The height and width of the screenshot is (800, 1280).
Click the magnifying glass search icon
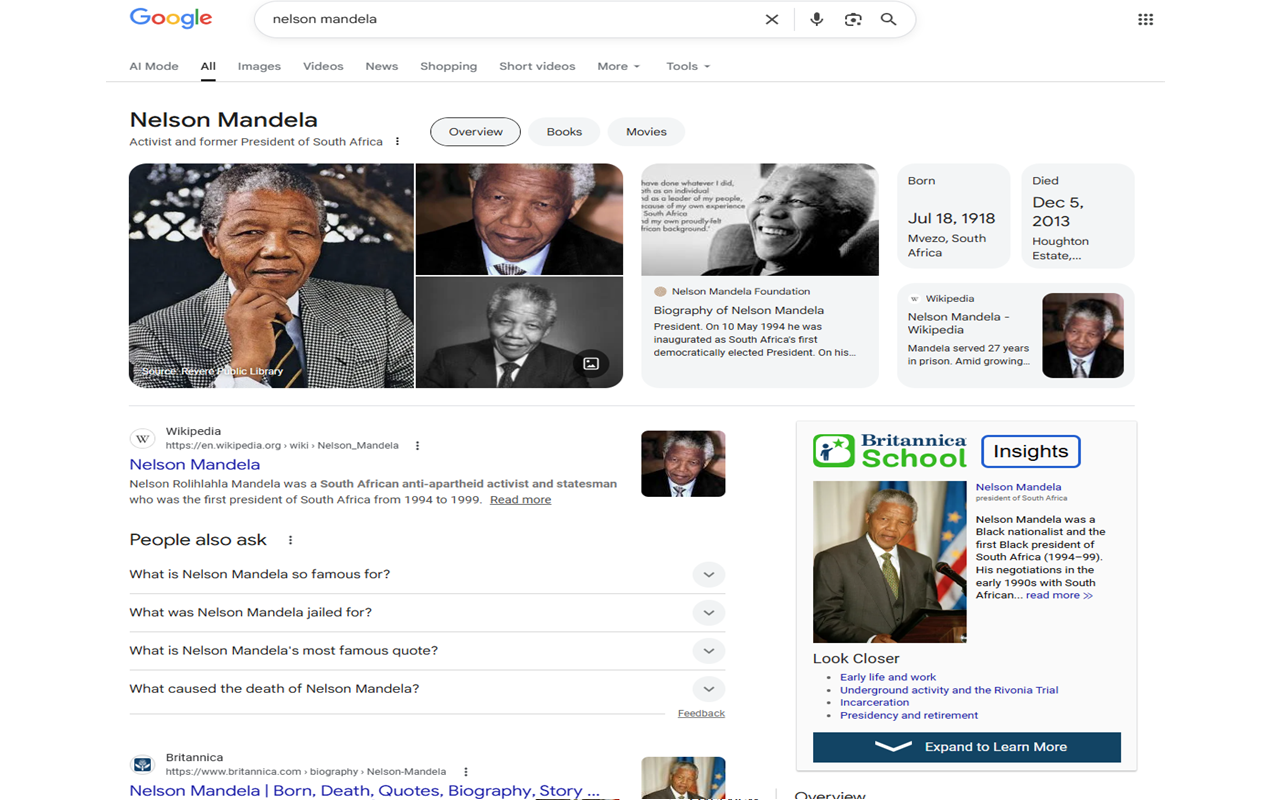(x=888, y=19)
